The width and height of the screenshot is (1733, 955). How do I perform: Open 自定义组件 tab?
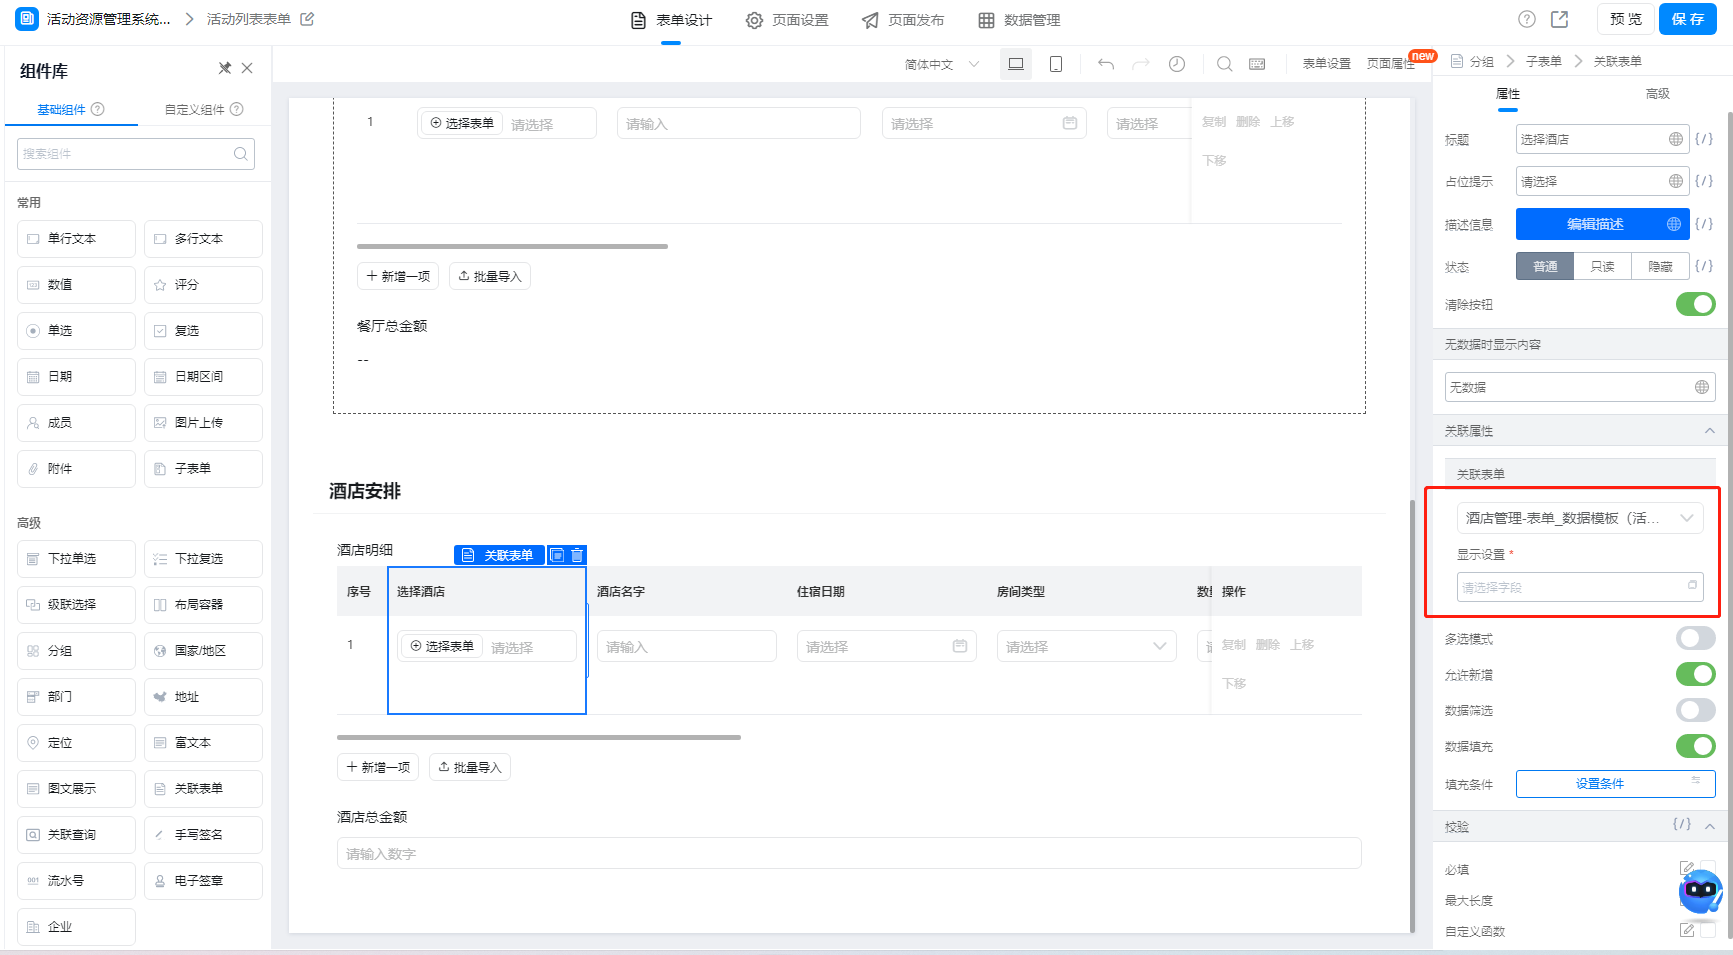(x=204, y=109)
